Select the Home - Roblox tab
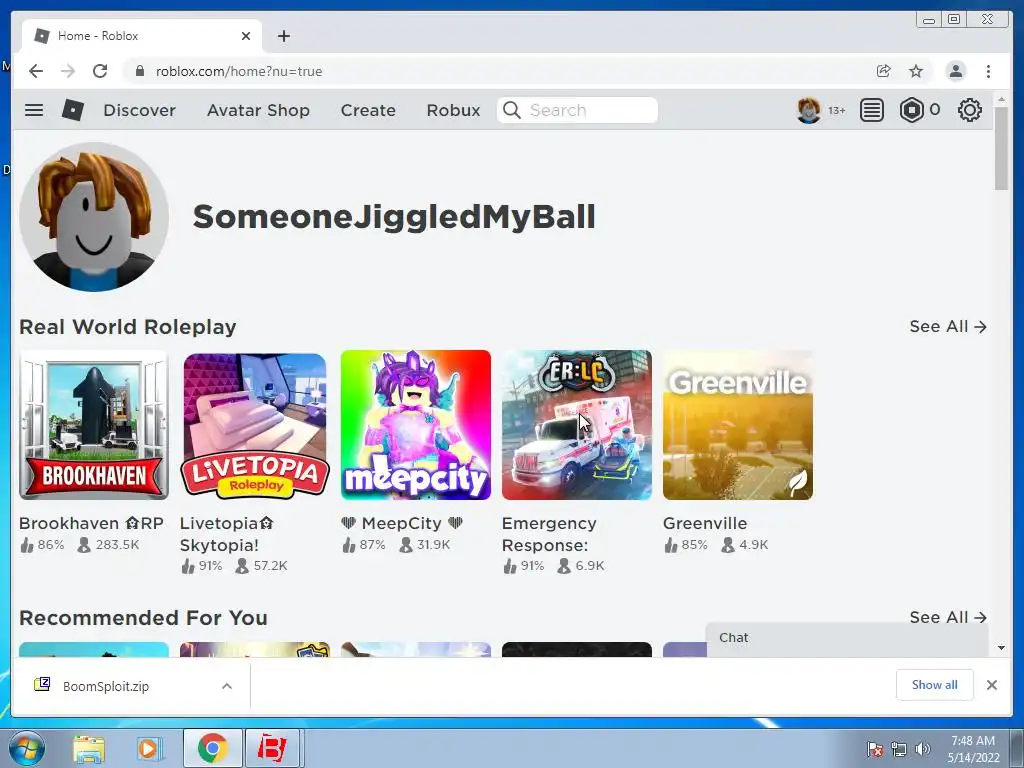 (x=142, y=36)
